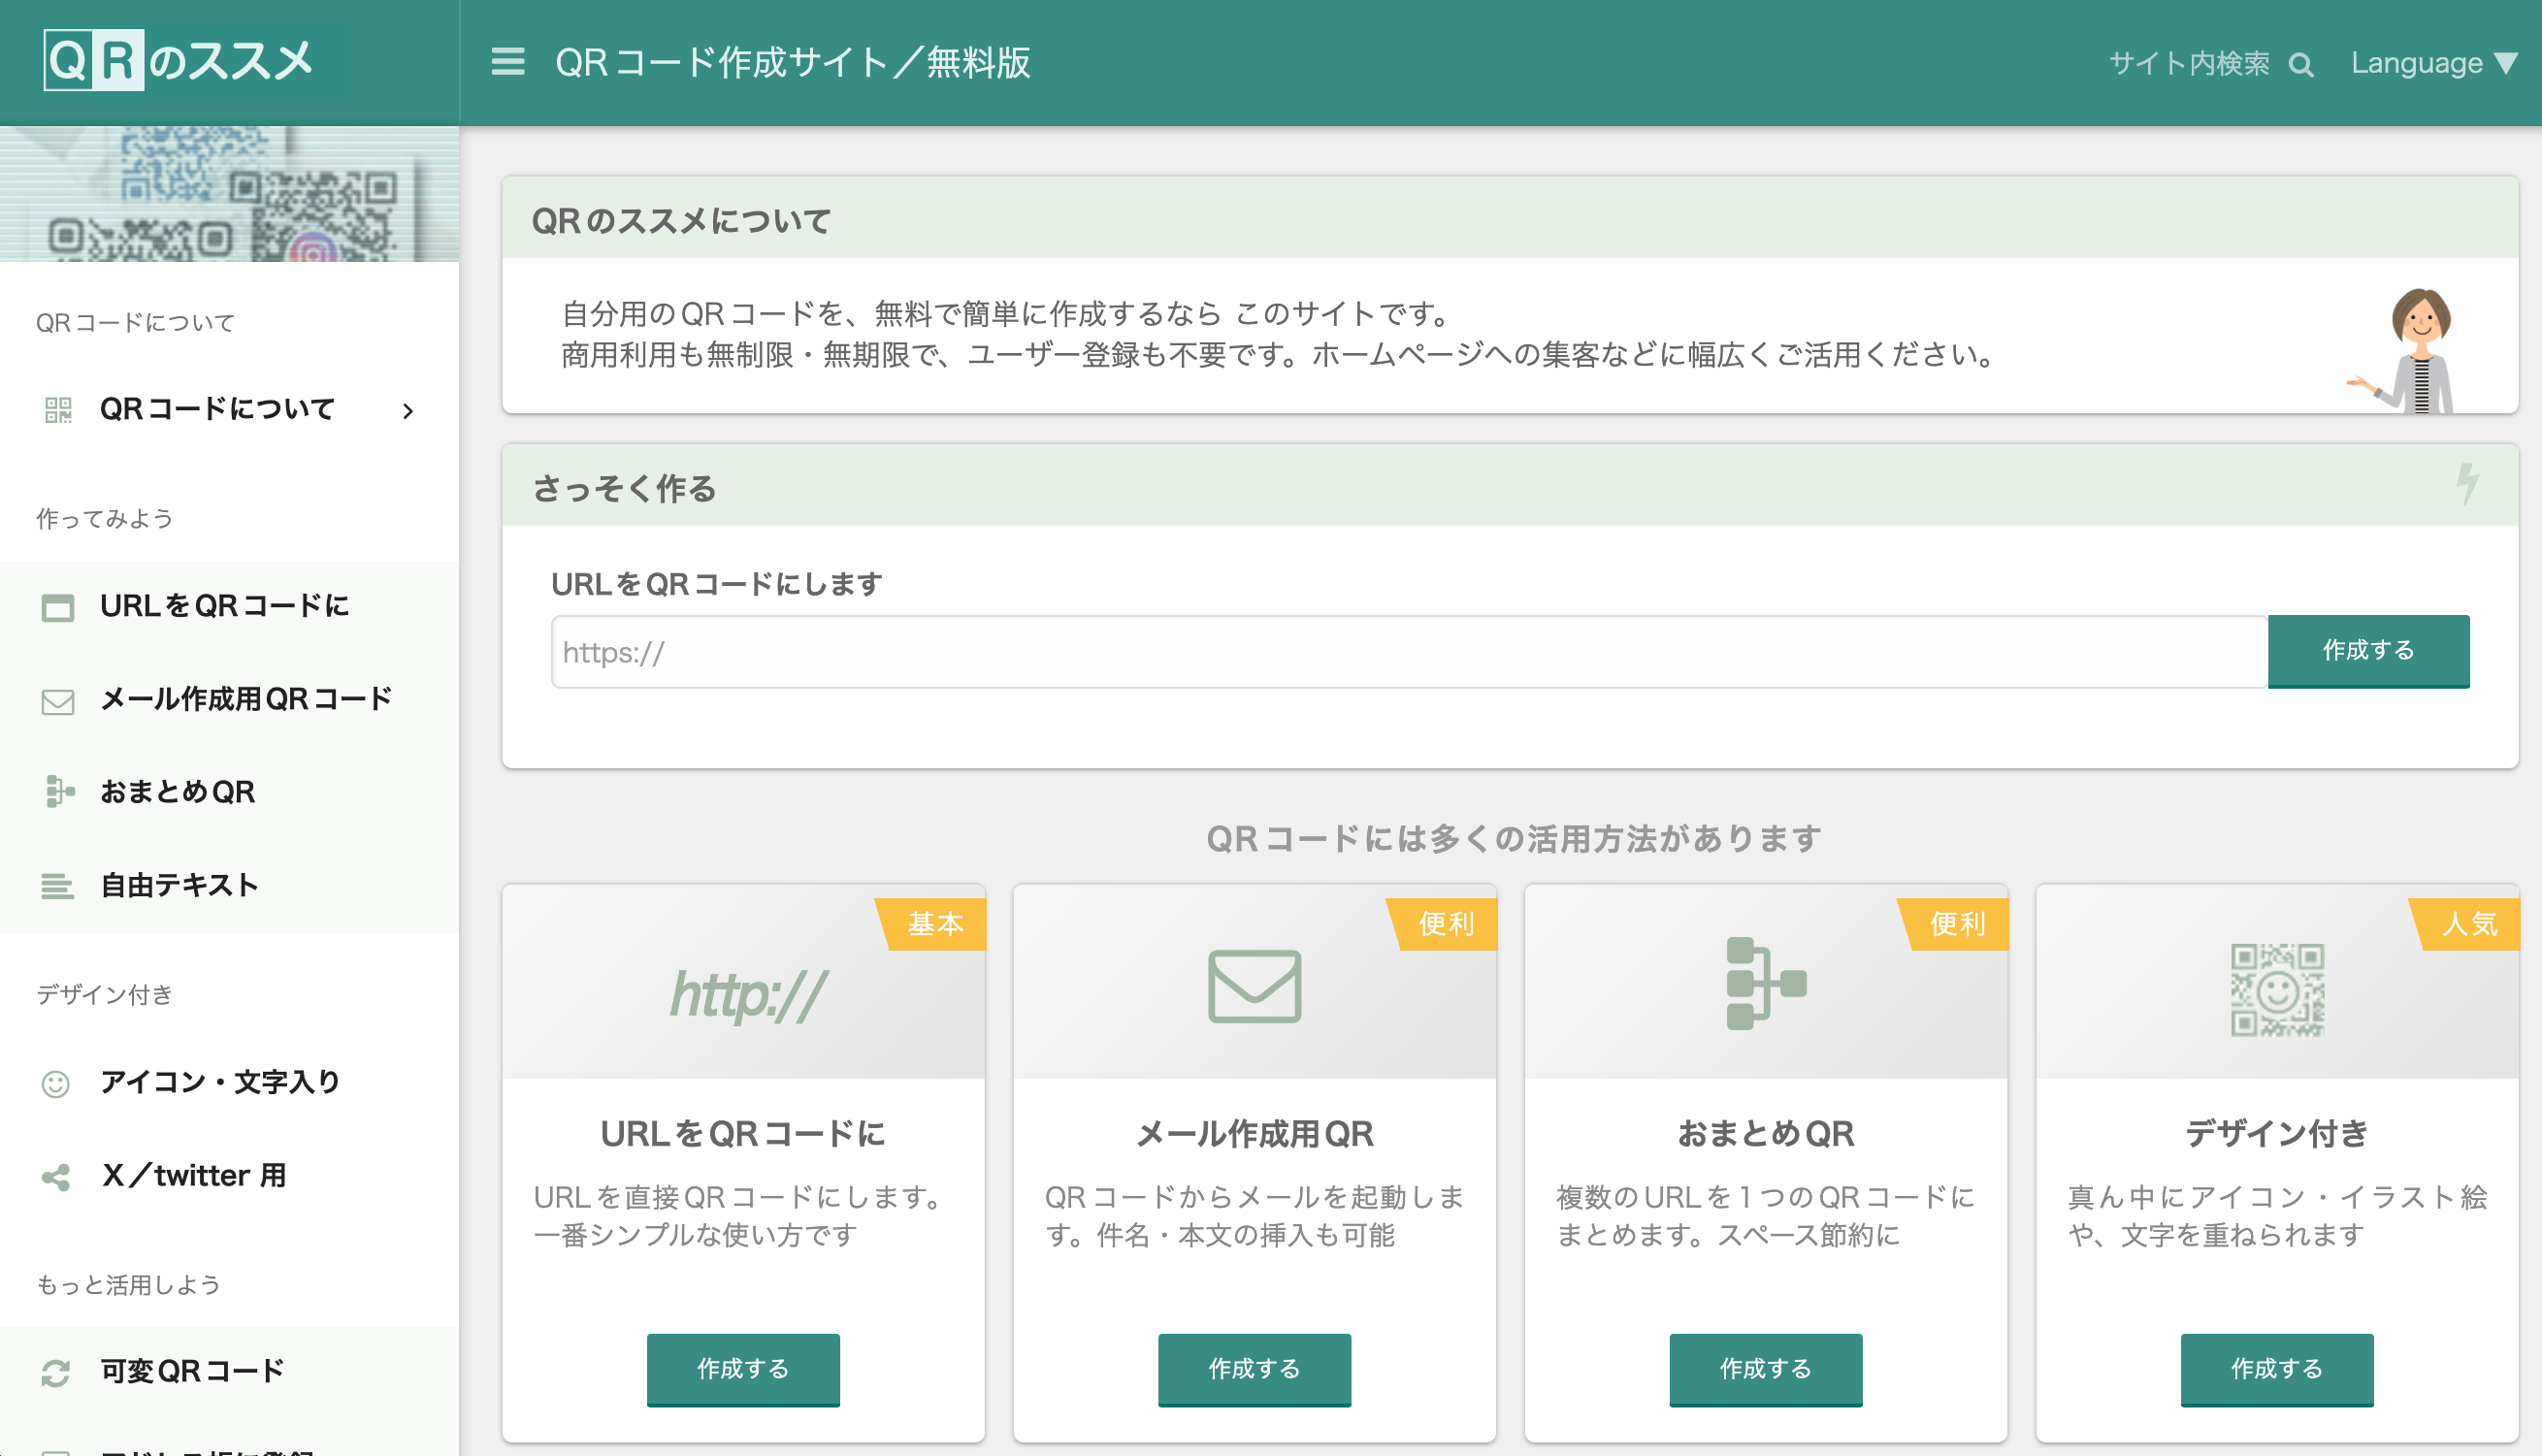Click the share icon next to X／twitter 用
This screenshot has width=2542, height=1456.
point(56,1175)
